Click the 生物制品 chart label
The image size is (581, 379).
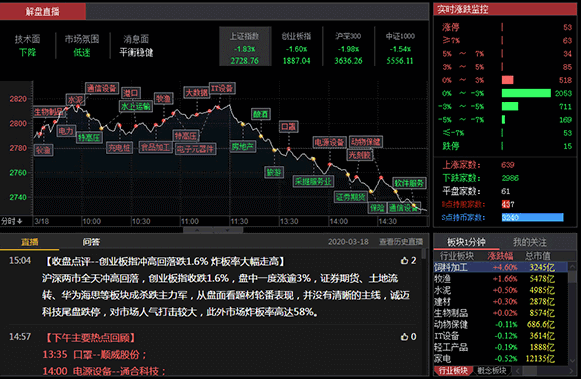pyautogui.click(x=49, y=112)
